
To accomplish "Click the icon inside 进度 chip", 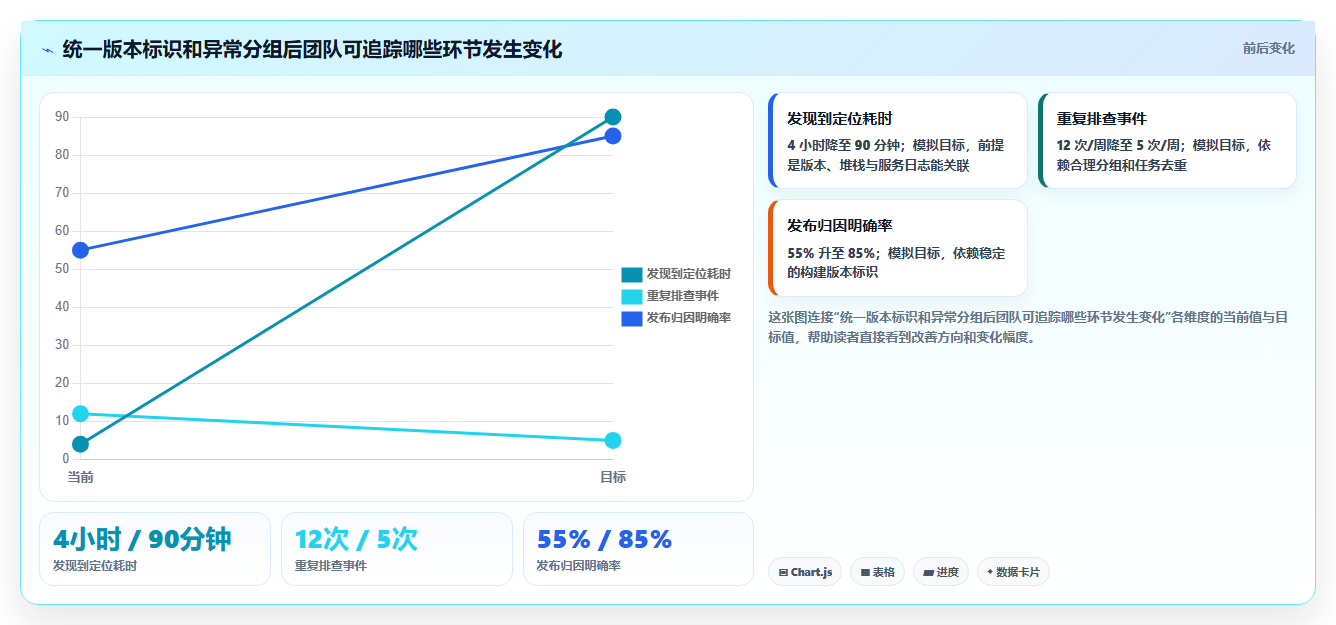I will click(x=928, y=573).
